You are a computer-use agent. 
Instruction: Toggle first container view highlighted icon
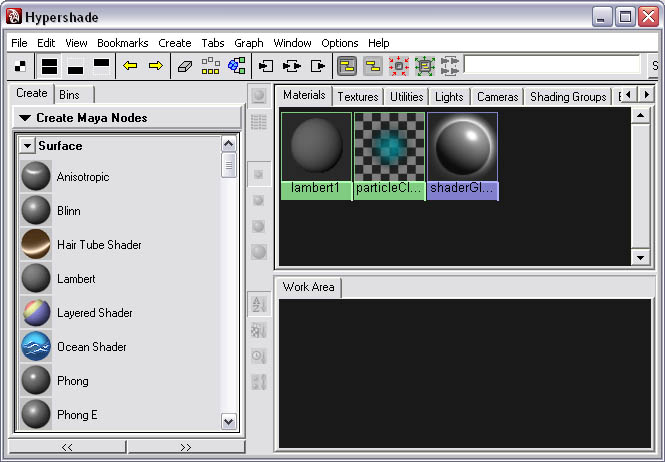pos(347,66)
